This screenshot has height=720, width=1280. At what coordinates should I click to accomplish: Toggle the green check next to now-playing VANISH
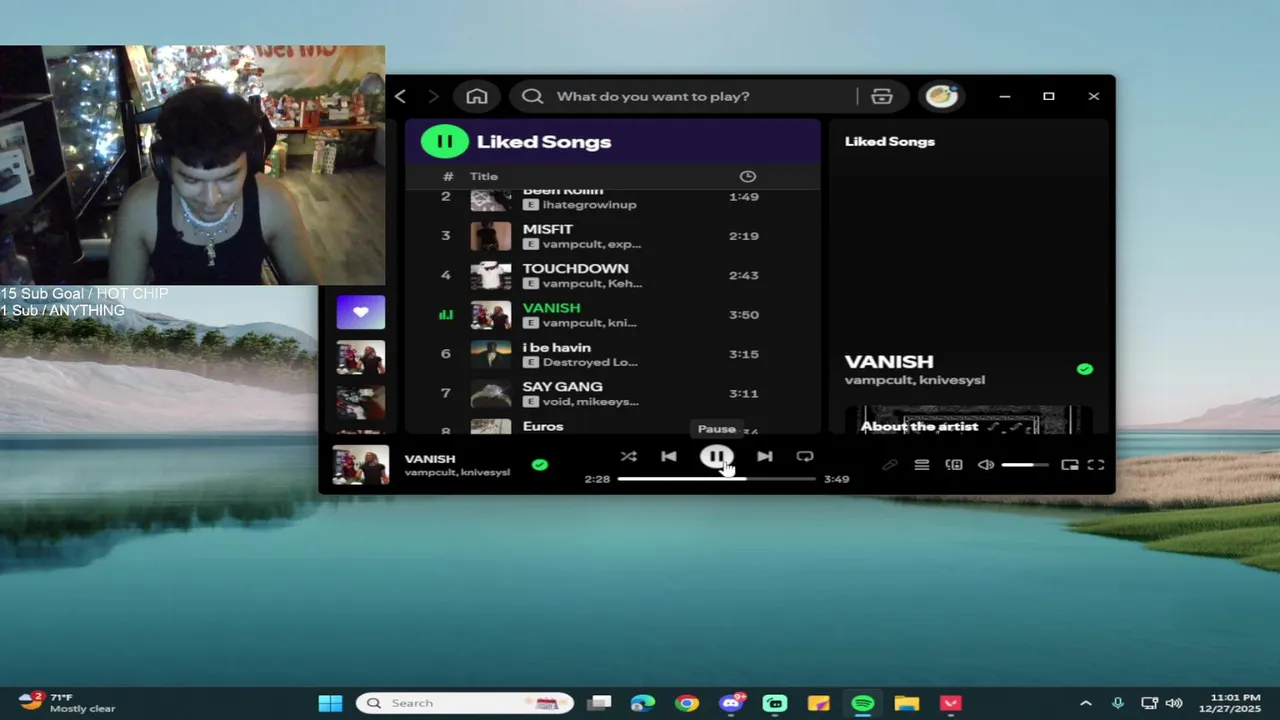540,465
